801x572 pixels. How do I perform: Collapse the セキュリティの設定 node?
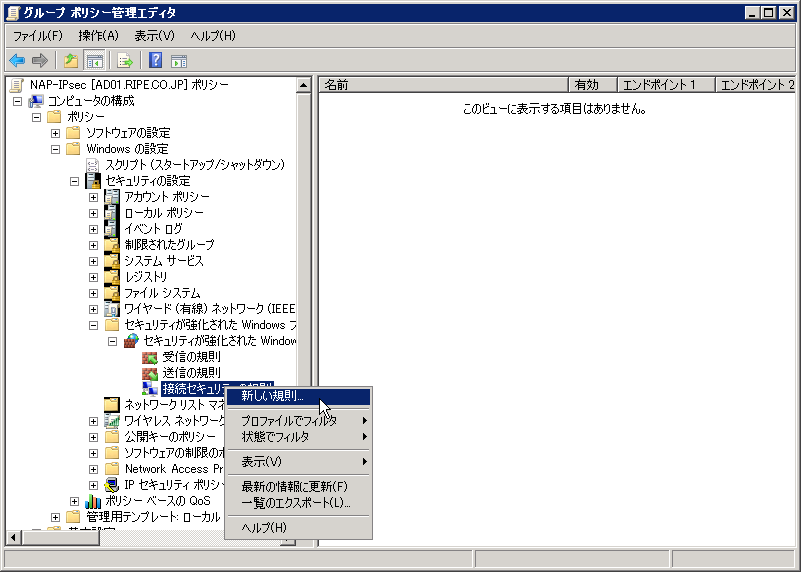pyautogui.click(x=74, y=181)
